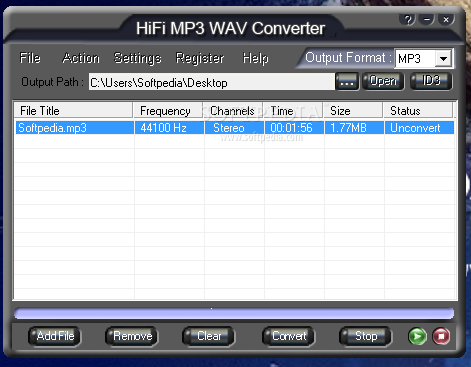The image size is (471, 367).
Task: Open the help question mark icon
Action: click(x=408, y=20)
